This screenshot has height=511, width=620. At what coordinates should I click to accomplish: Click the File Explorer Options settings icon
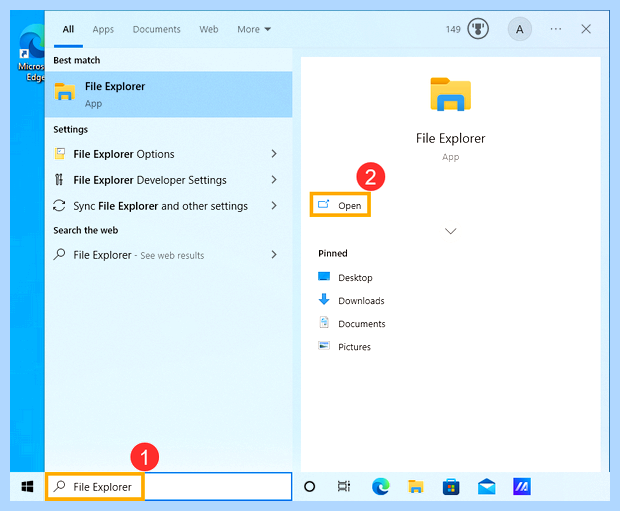click(60, 153)
